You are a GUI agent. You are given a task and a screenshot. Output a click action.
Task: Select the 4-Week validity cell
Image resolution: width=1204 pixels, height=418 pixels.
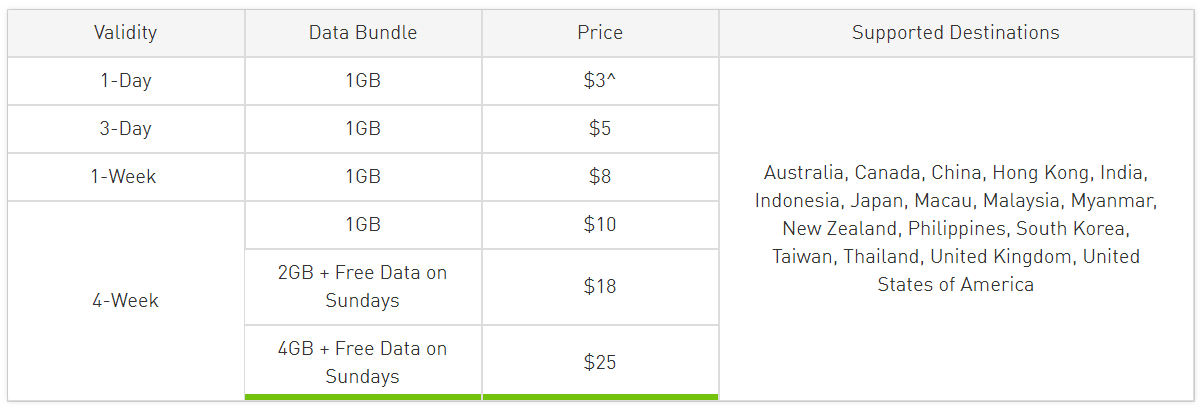(126, 301)
